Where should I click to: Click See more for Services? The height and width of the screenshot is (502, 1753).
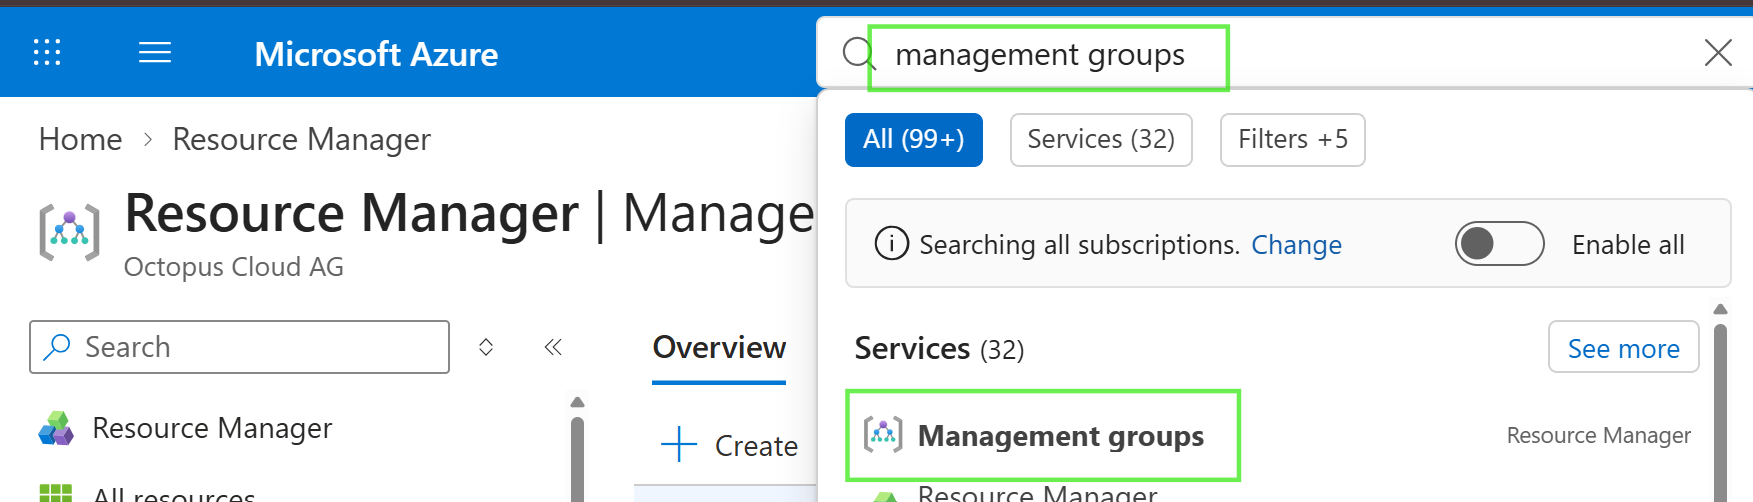pyautogui.click(x=1623, y=347)
